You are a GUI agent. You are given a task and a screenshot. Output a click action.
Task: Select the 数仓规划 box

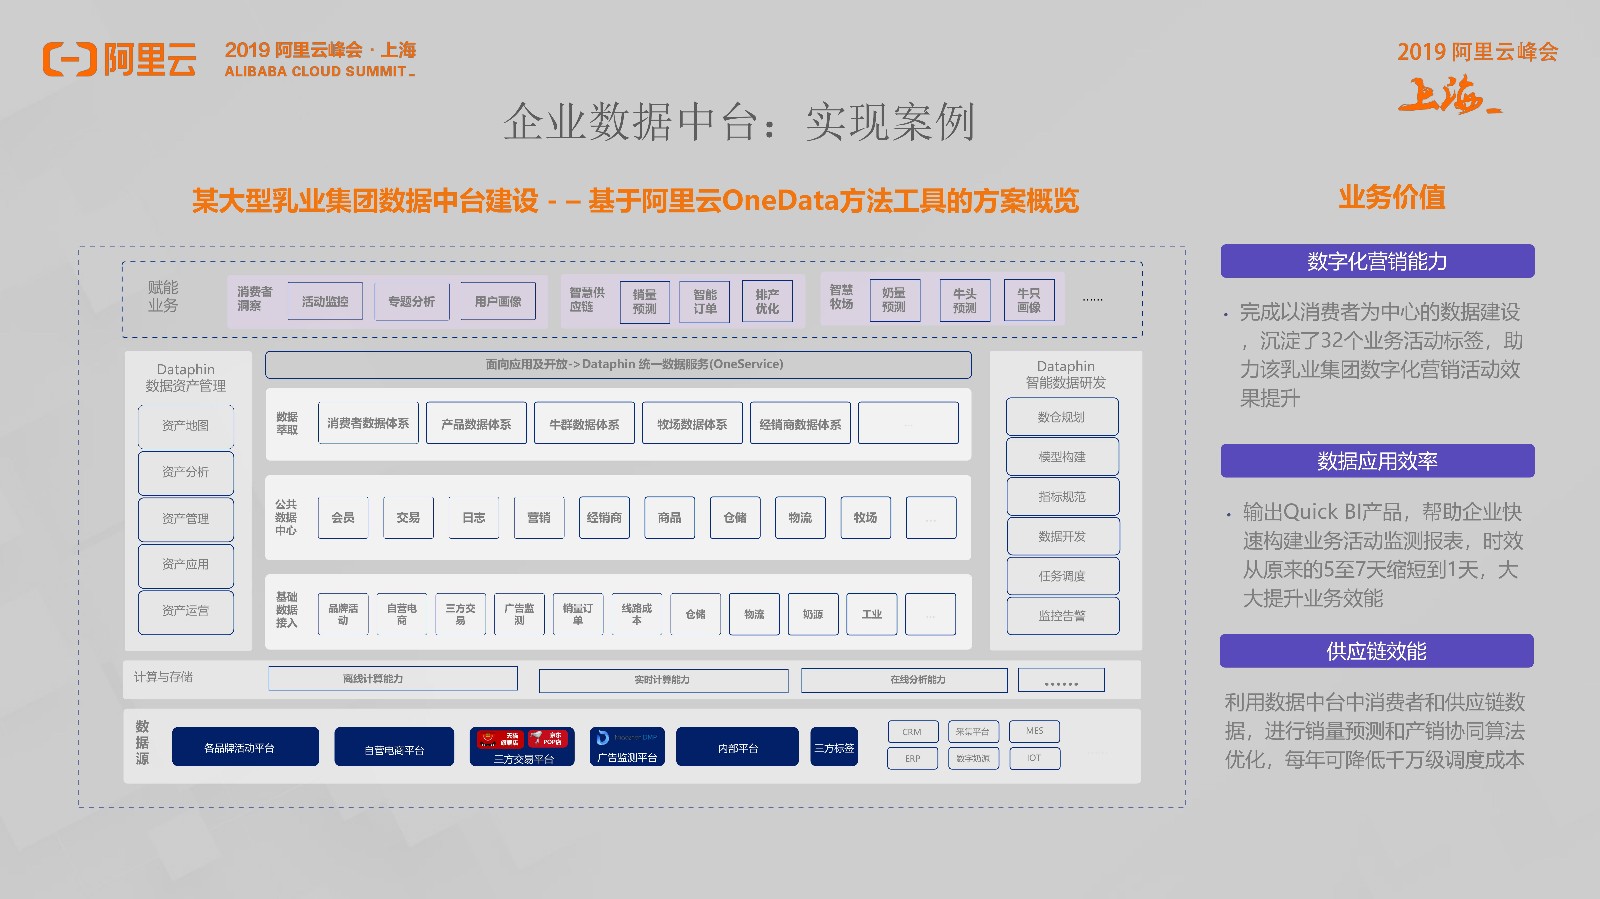1062,417
